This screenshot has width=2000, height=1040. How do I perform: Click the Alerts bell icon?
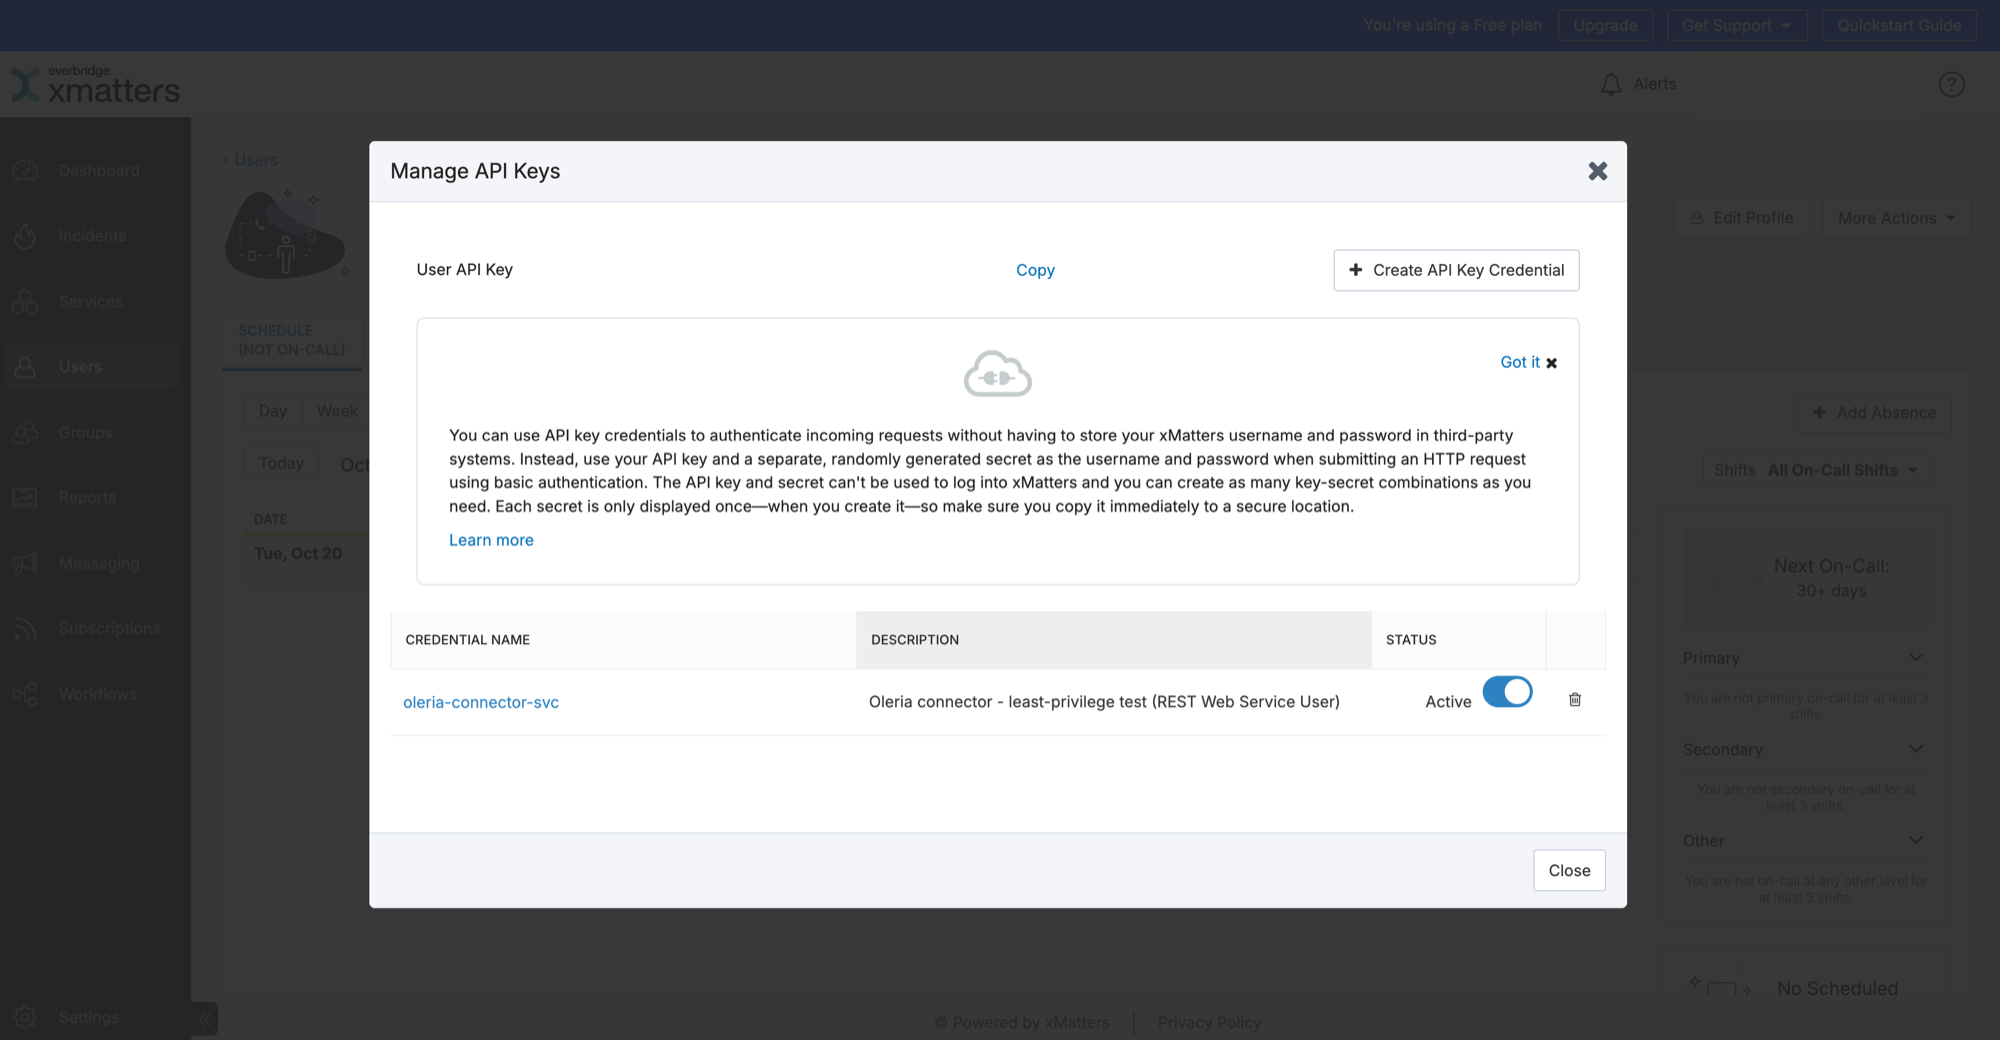click(x=1611, y=84)
